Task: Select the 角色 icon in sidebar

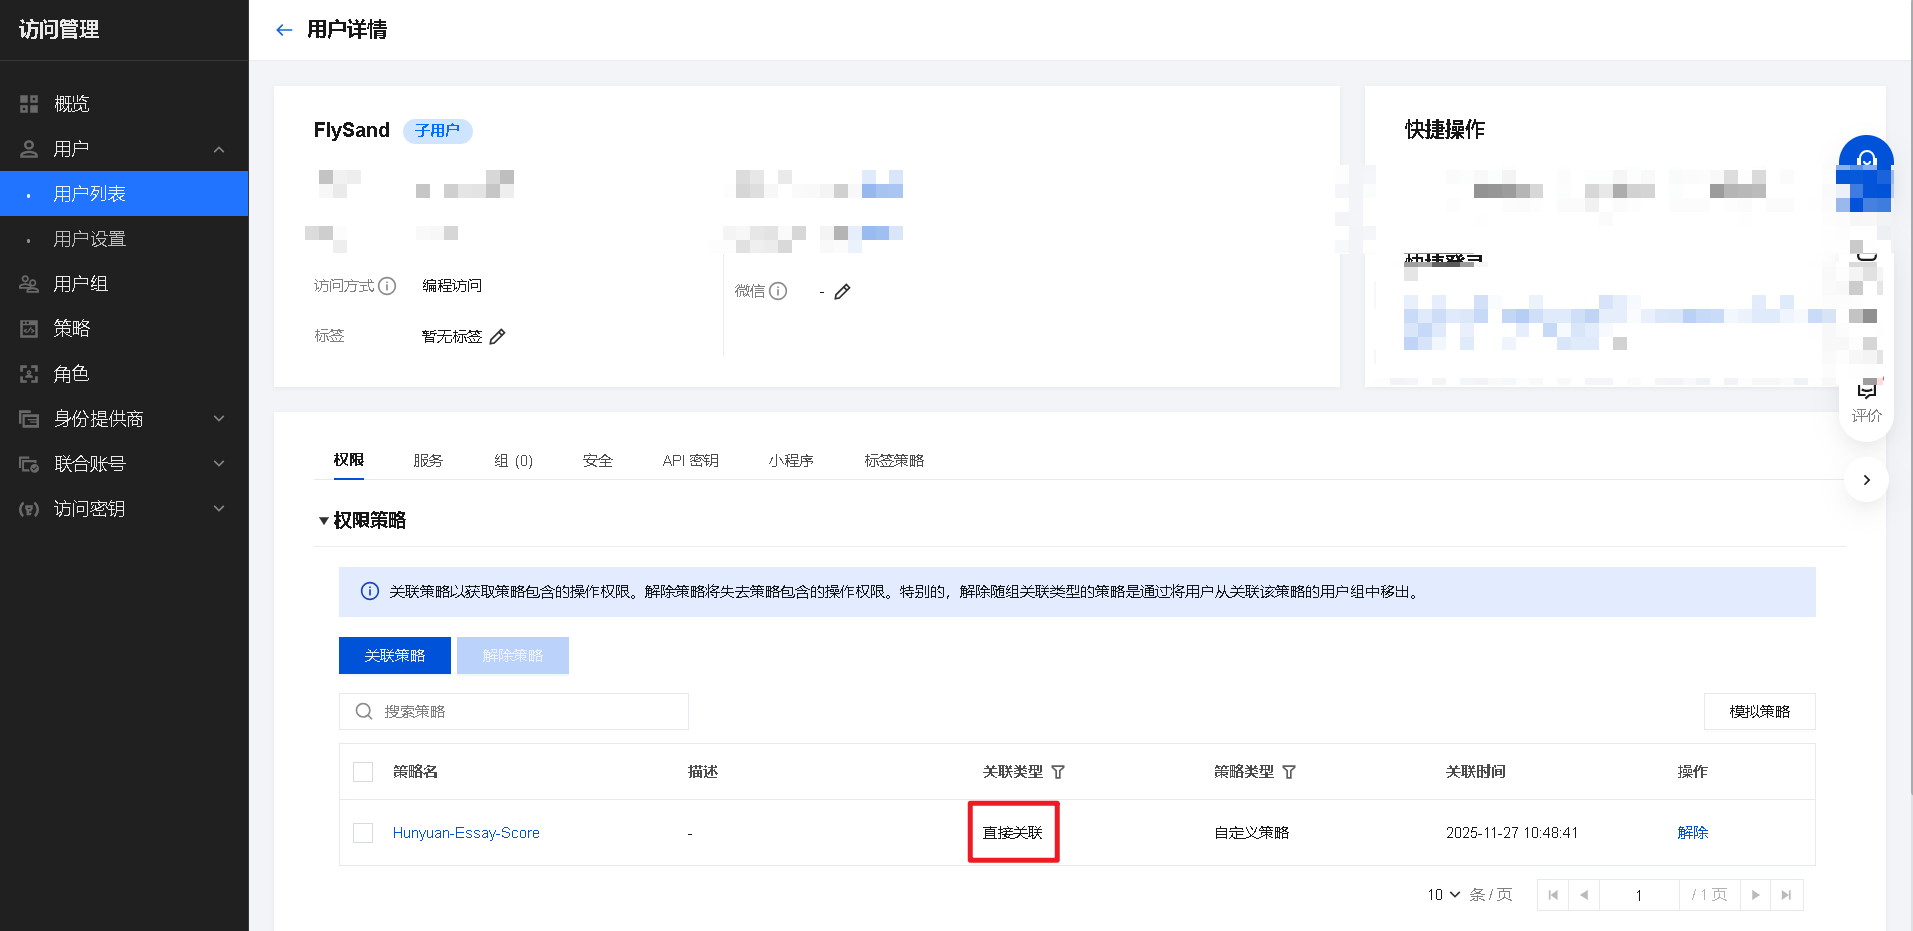Action: click(x=29, y=374)
